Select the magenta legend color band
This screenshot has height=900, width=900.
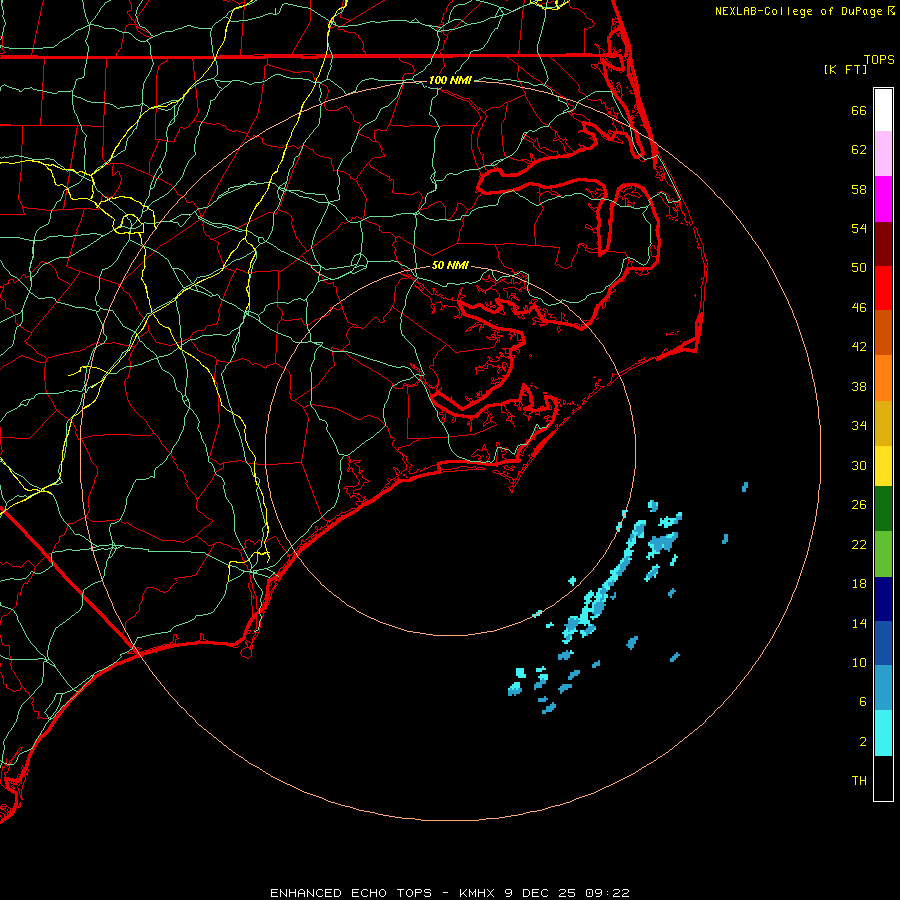[883, 199]
